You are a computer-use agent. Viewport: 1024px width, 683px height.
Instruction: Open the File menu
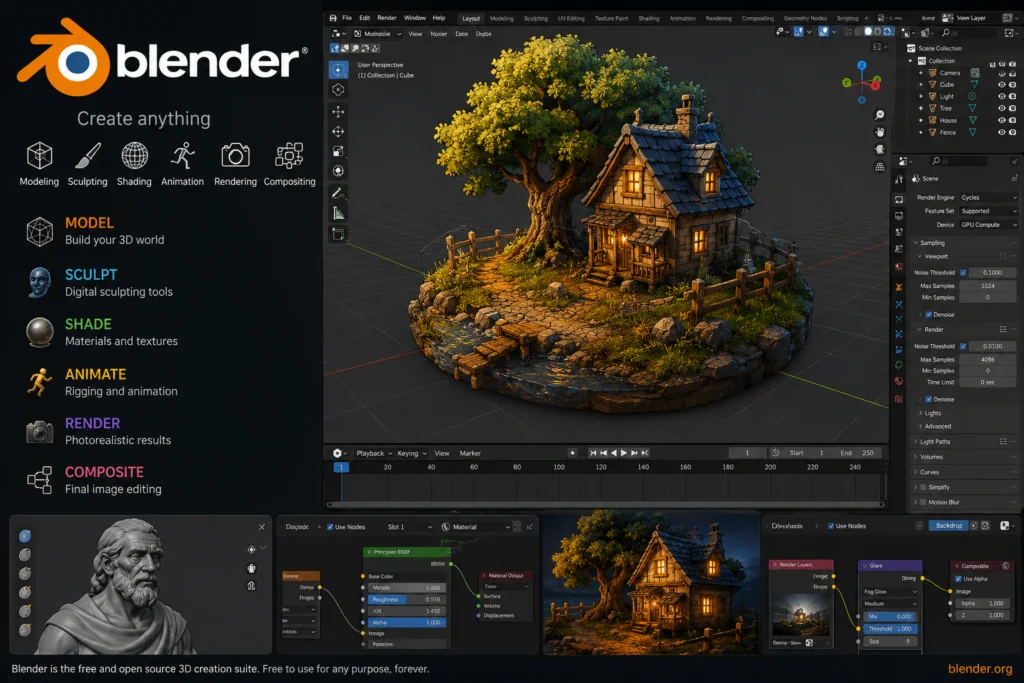click(x=347, y=18)
